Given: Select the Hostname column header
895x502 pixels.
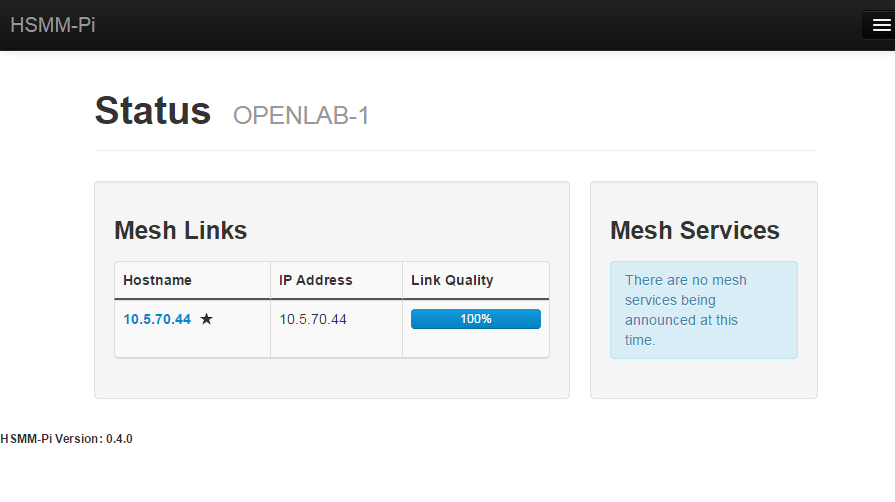Looking at the screenshot, I should click(157, 280).
